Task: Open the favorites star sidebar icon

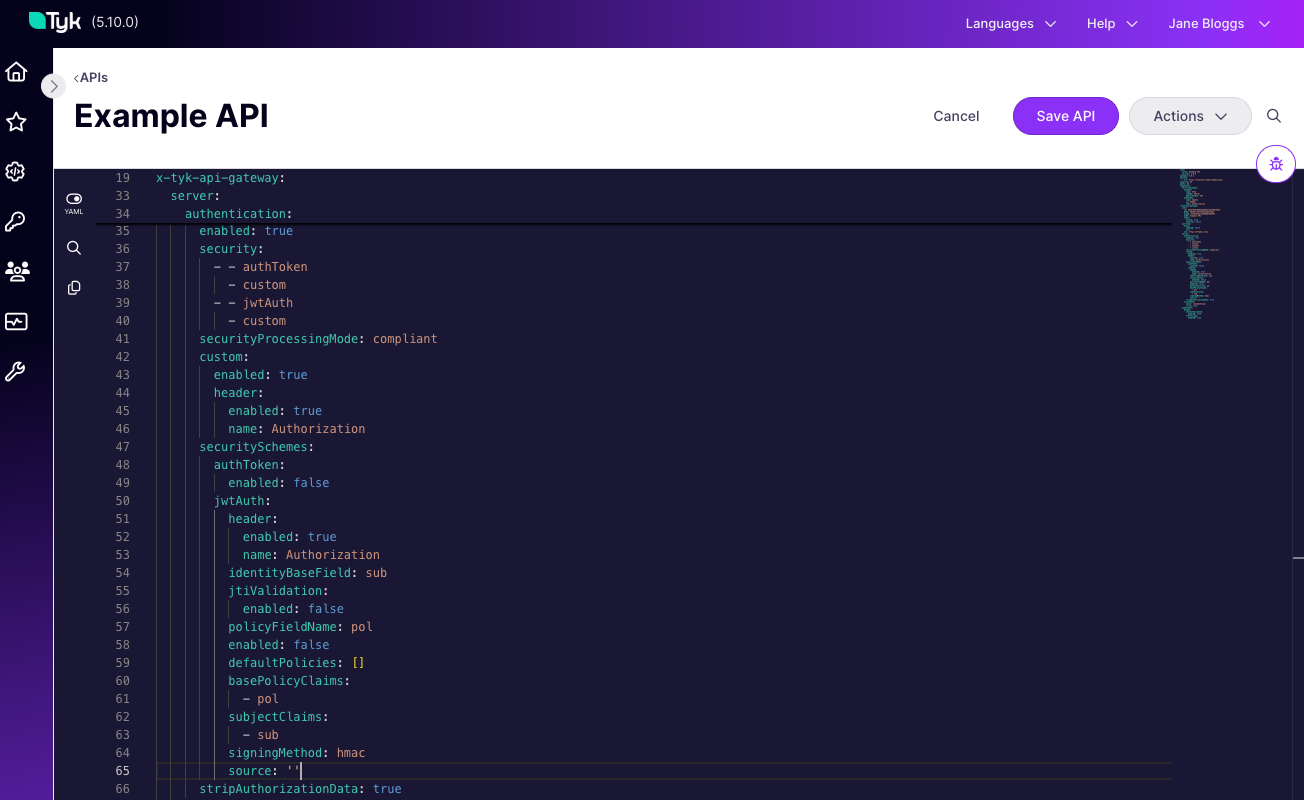Action: point(16,122)
